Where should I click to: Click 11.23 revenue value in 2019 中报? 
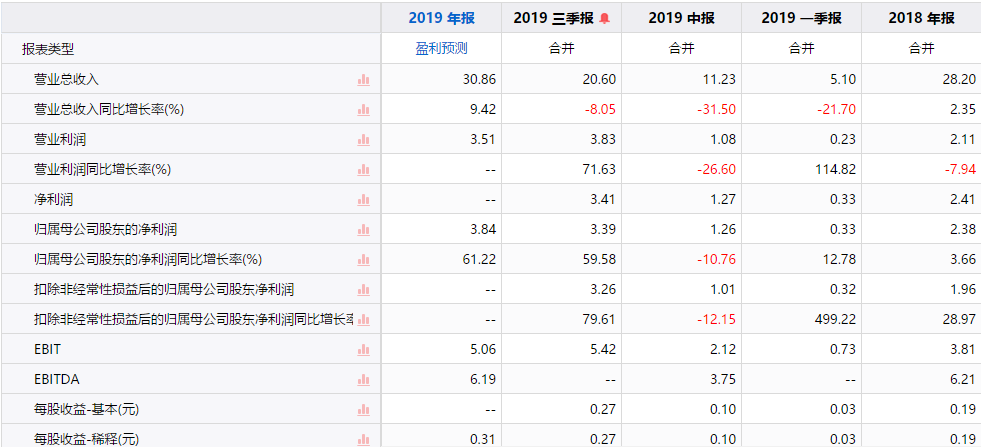[x=720, y=80]
